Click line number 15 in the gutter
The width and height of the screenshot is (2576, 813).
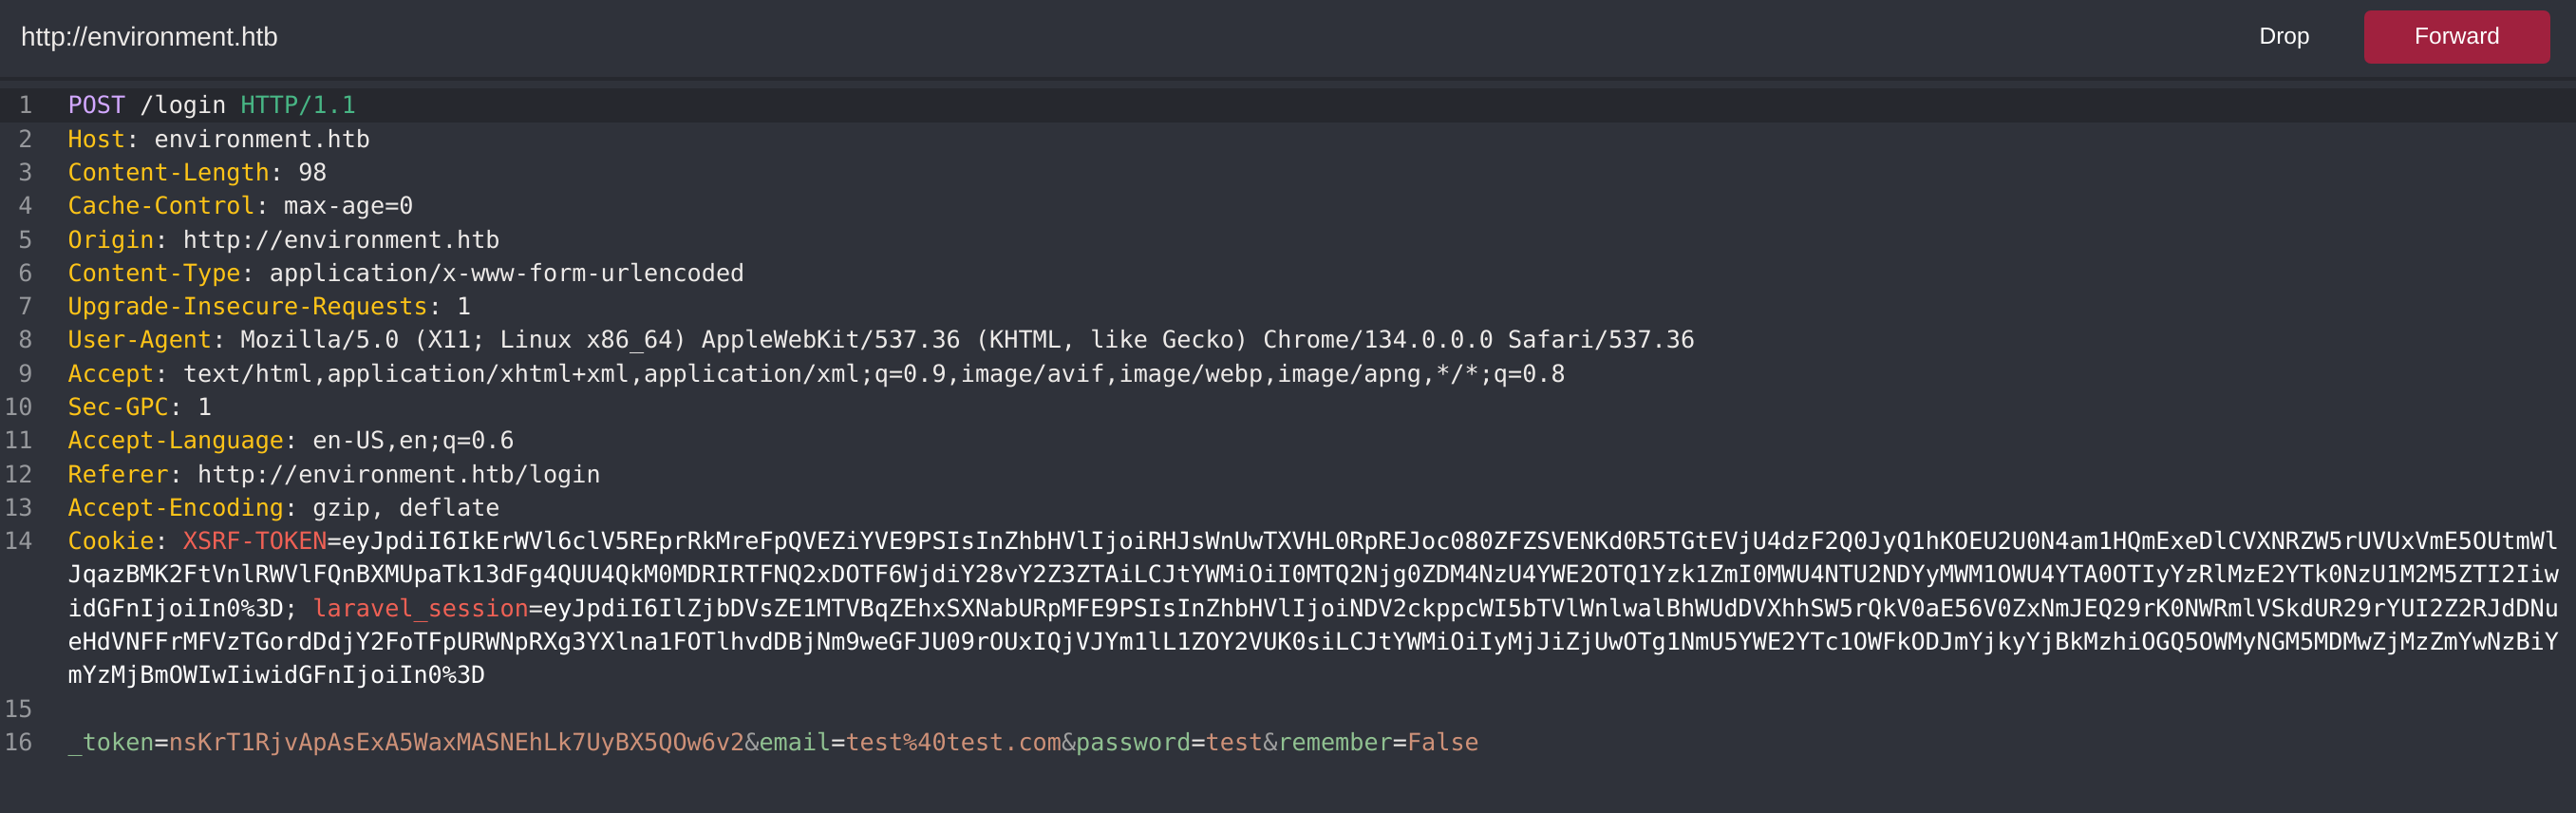click(18, 709)
